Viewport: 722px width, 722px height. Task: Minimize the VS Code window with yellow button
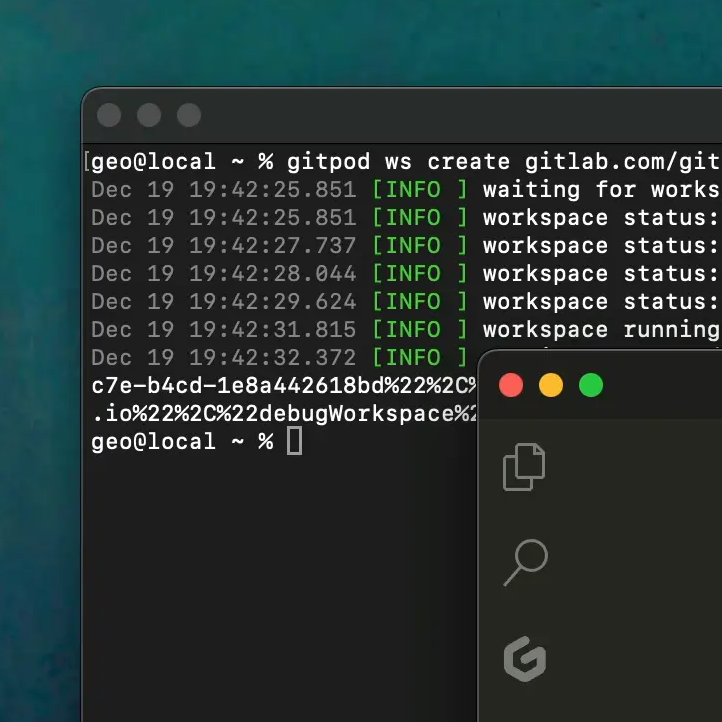pos(551,385)
